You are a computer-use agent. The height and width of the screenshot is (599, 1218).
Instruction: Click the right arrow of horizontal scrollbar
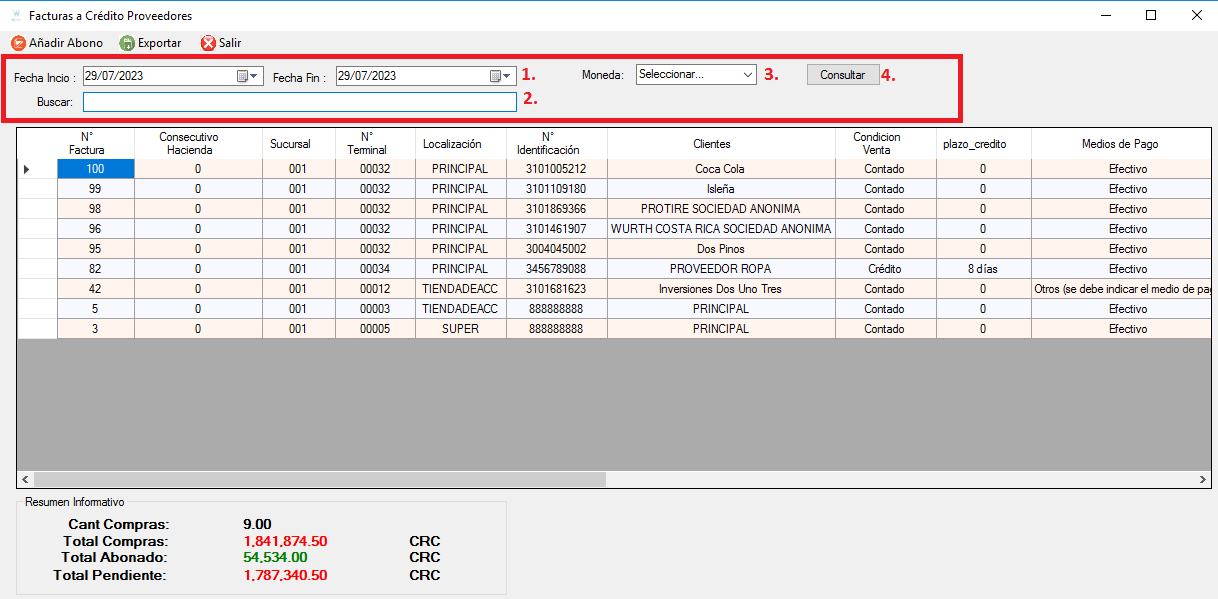point(1204,480)
